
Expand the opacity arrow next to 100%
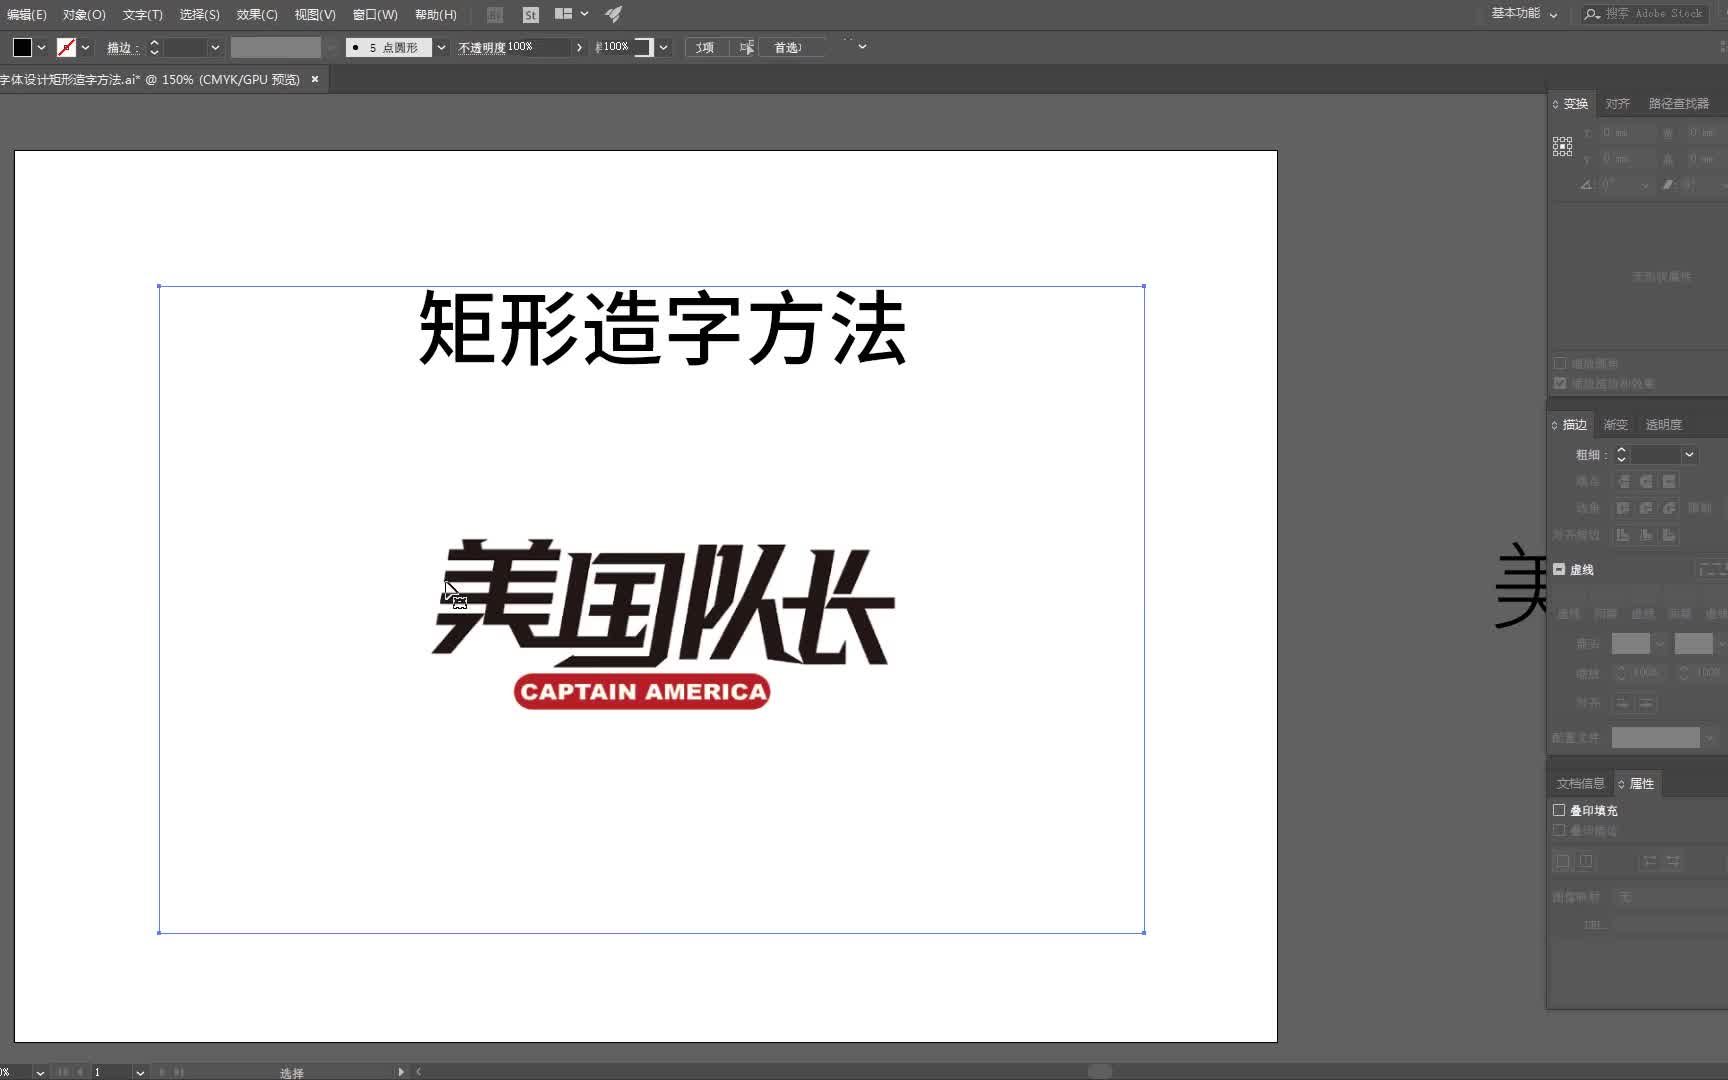tap(579, 47)
